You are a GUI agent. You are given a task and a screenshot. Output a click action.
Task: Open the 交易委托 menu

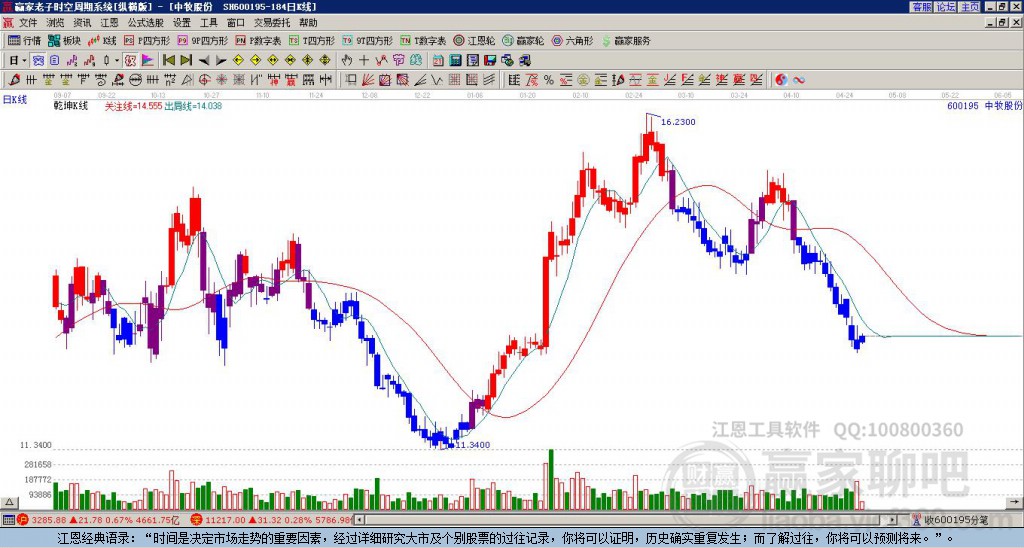coord(272,23)
